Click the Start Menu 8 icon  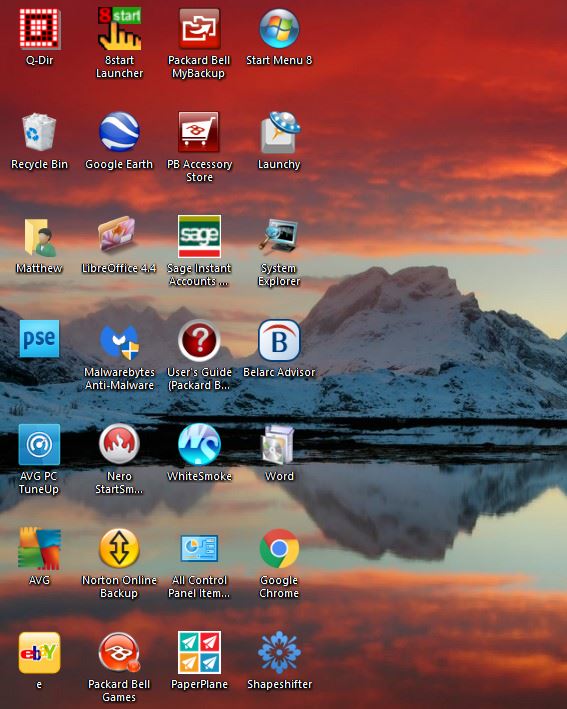point(279,29)
